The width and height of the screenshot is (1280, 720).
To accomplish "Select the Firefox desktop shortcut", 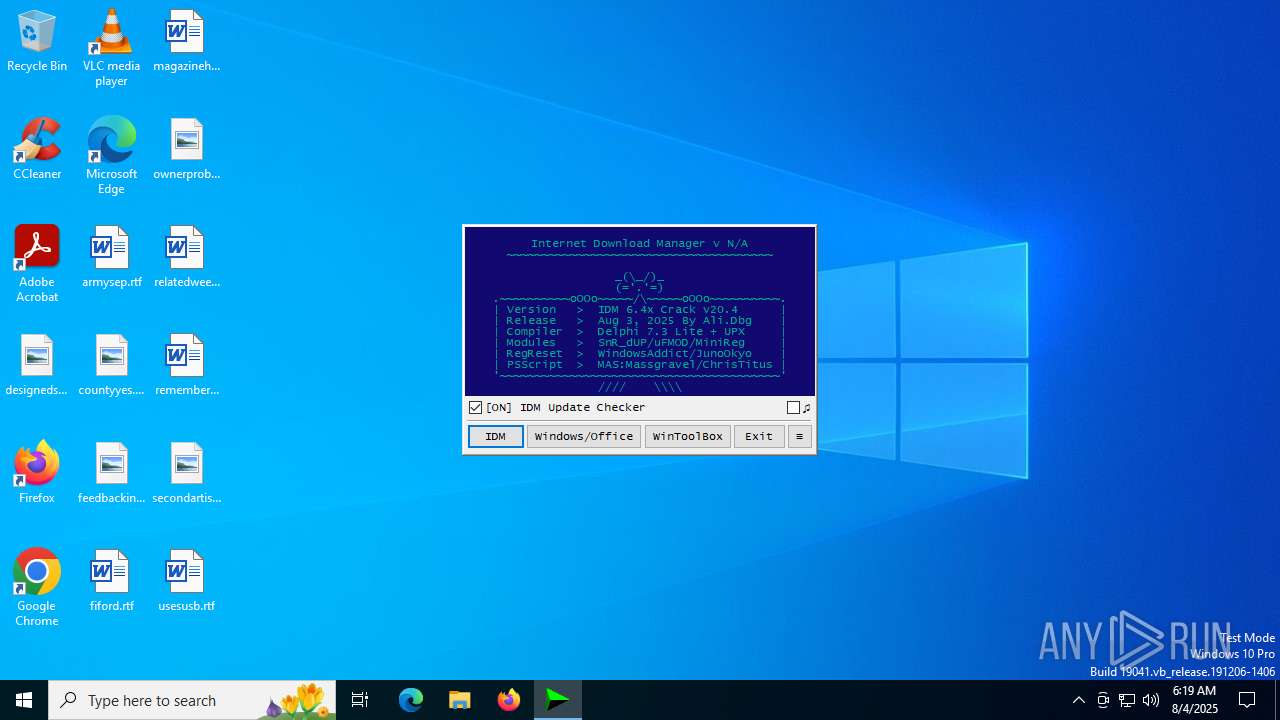I will click(x=37, y=474).
